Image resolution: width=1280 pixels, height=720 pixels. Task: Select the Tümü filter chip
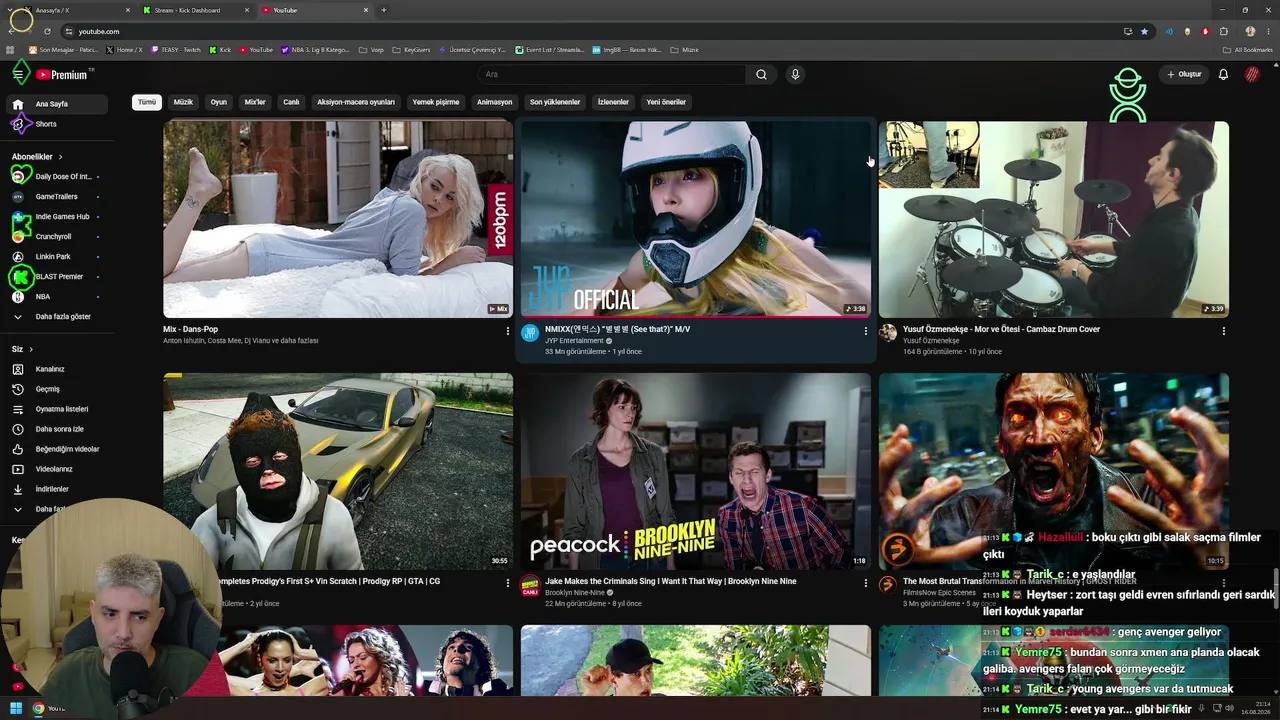[147, 102]
